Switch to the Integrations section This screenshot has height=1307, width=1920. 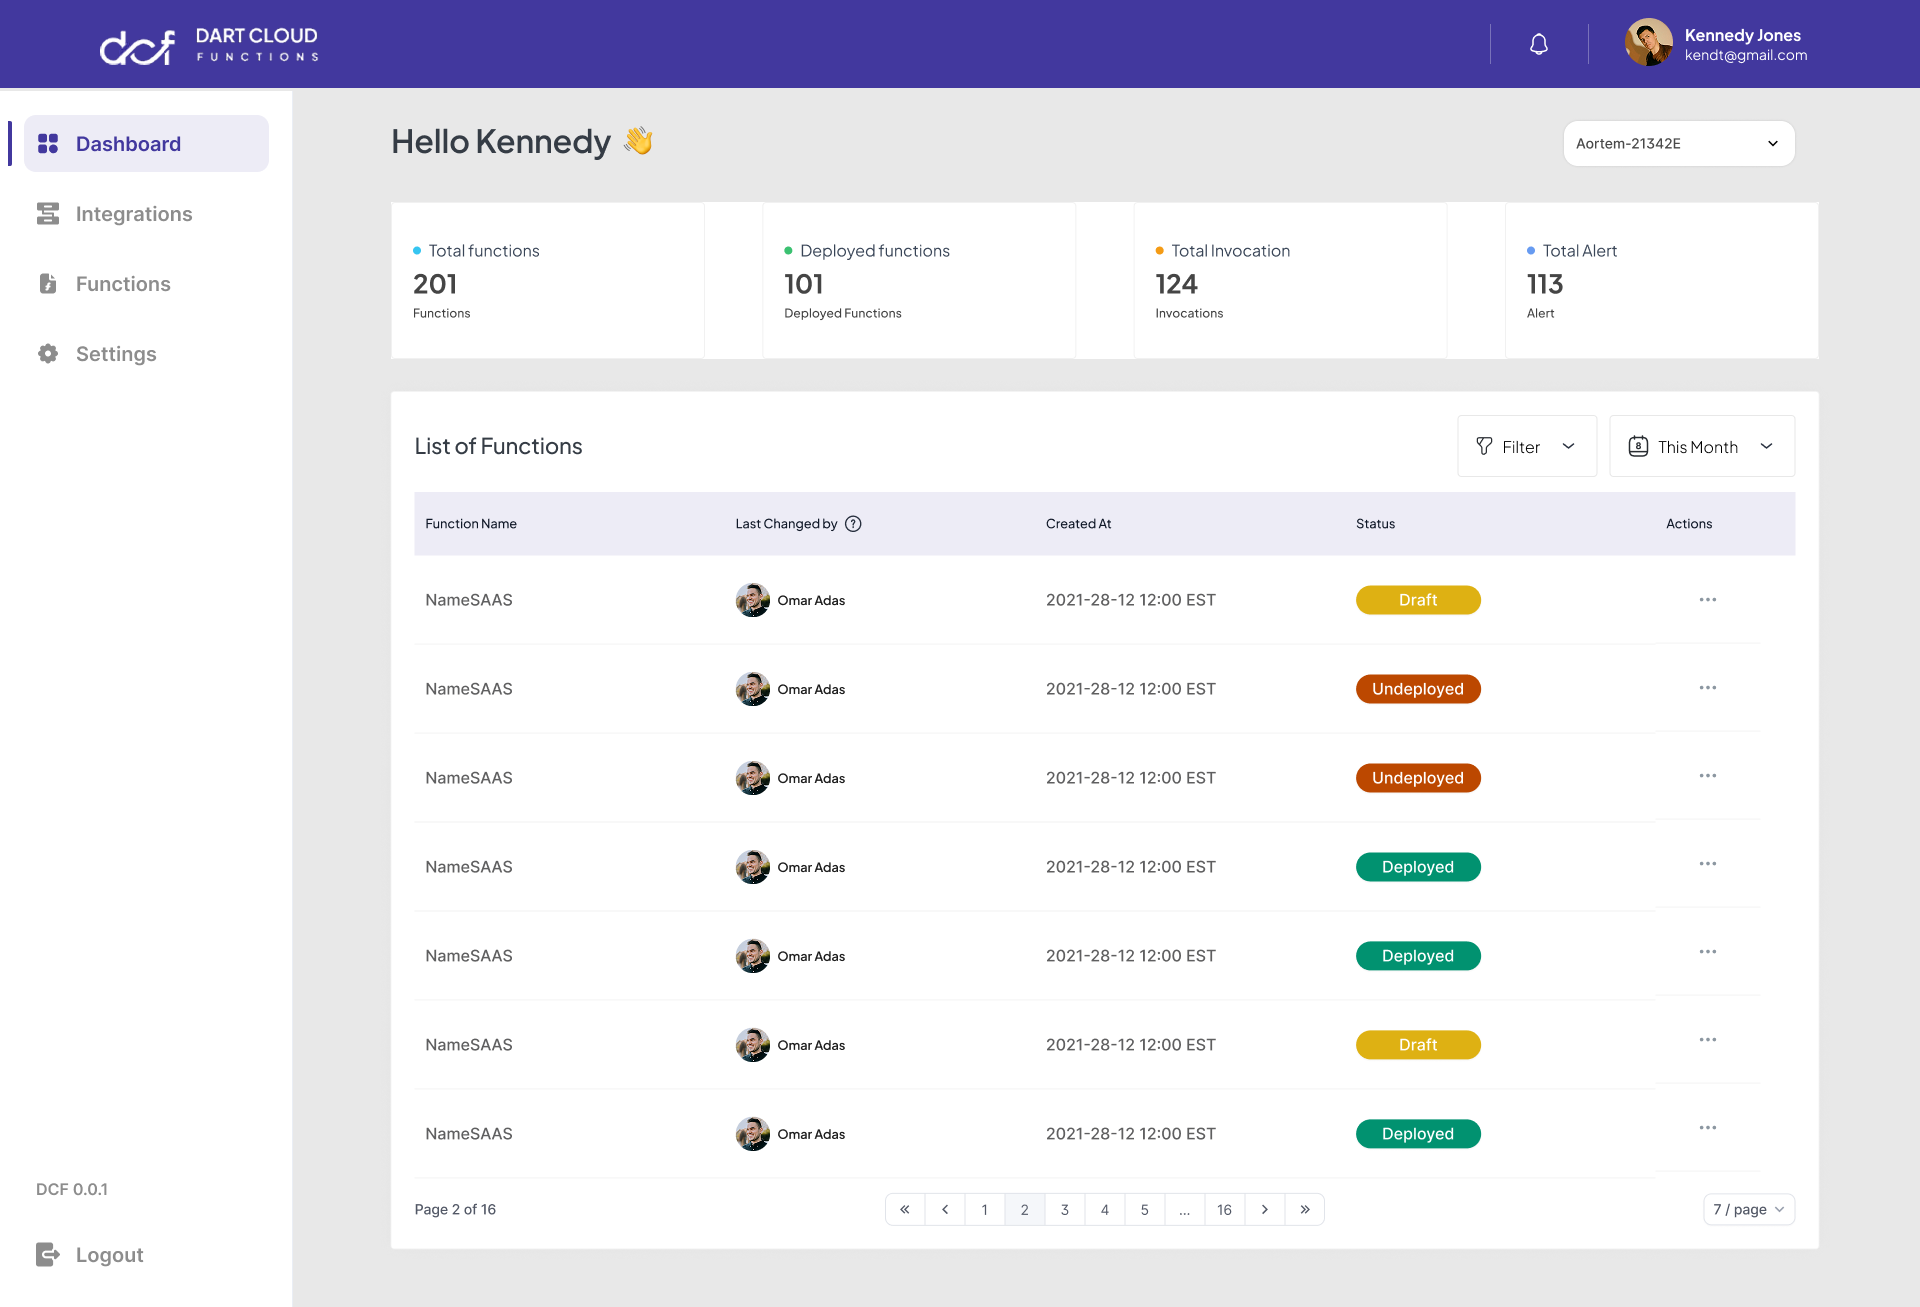point(134,213)
